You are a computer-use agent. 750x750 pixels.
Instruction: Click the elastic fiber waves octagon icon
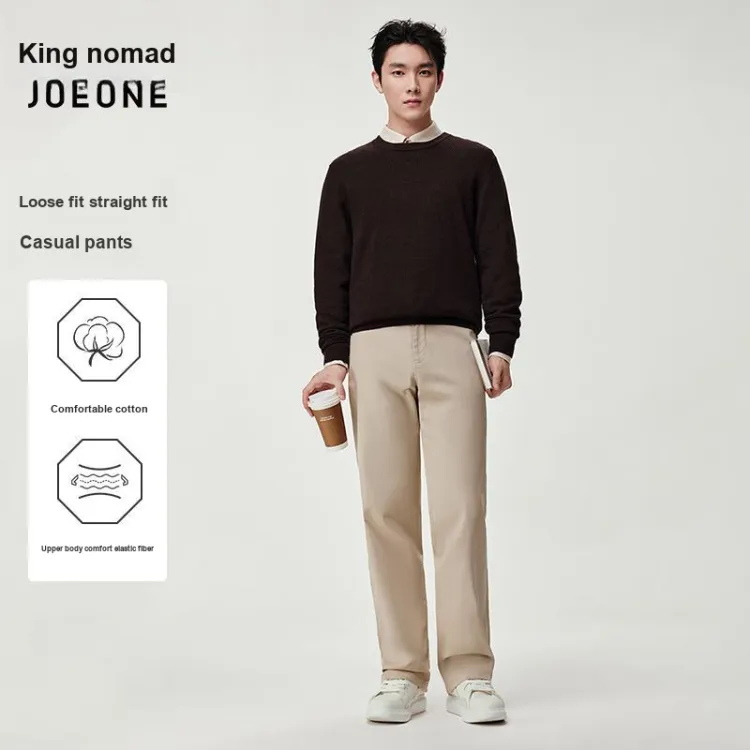click(x=99, y=481)
